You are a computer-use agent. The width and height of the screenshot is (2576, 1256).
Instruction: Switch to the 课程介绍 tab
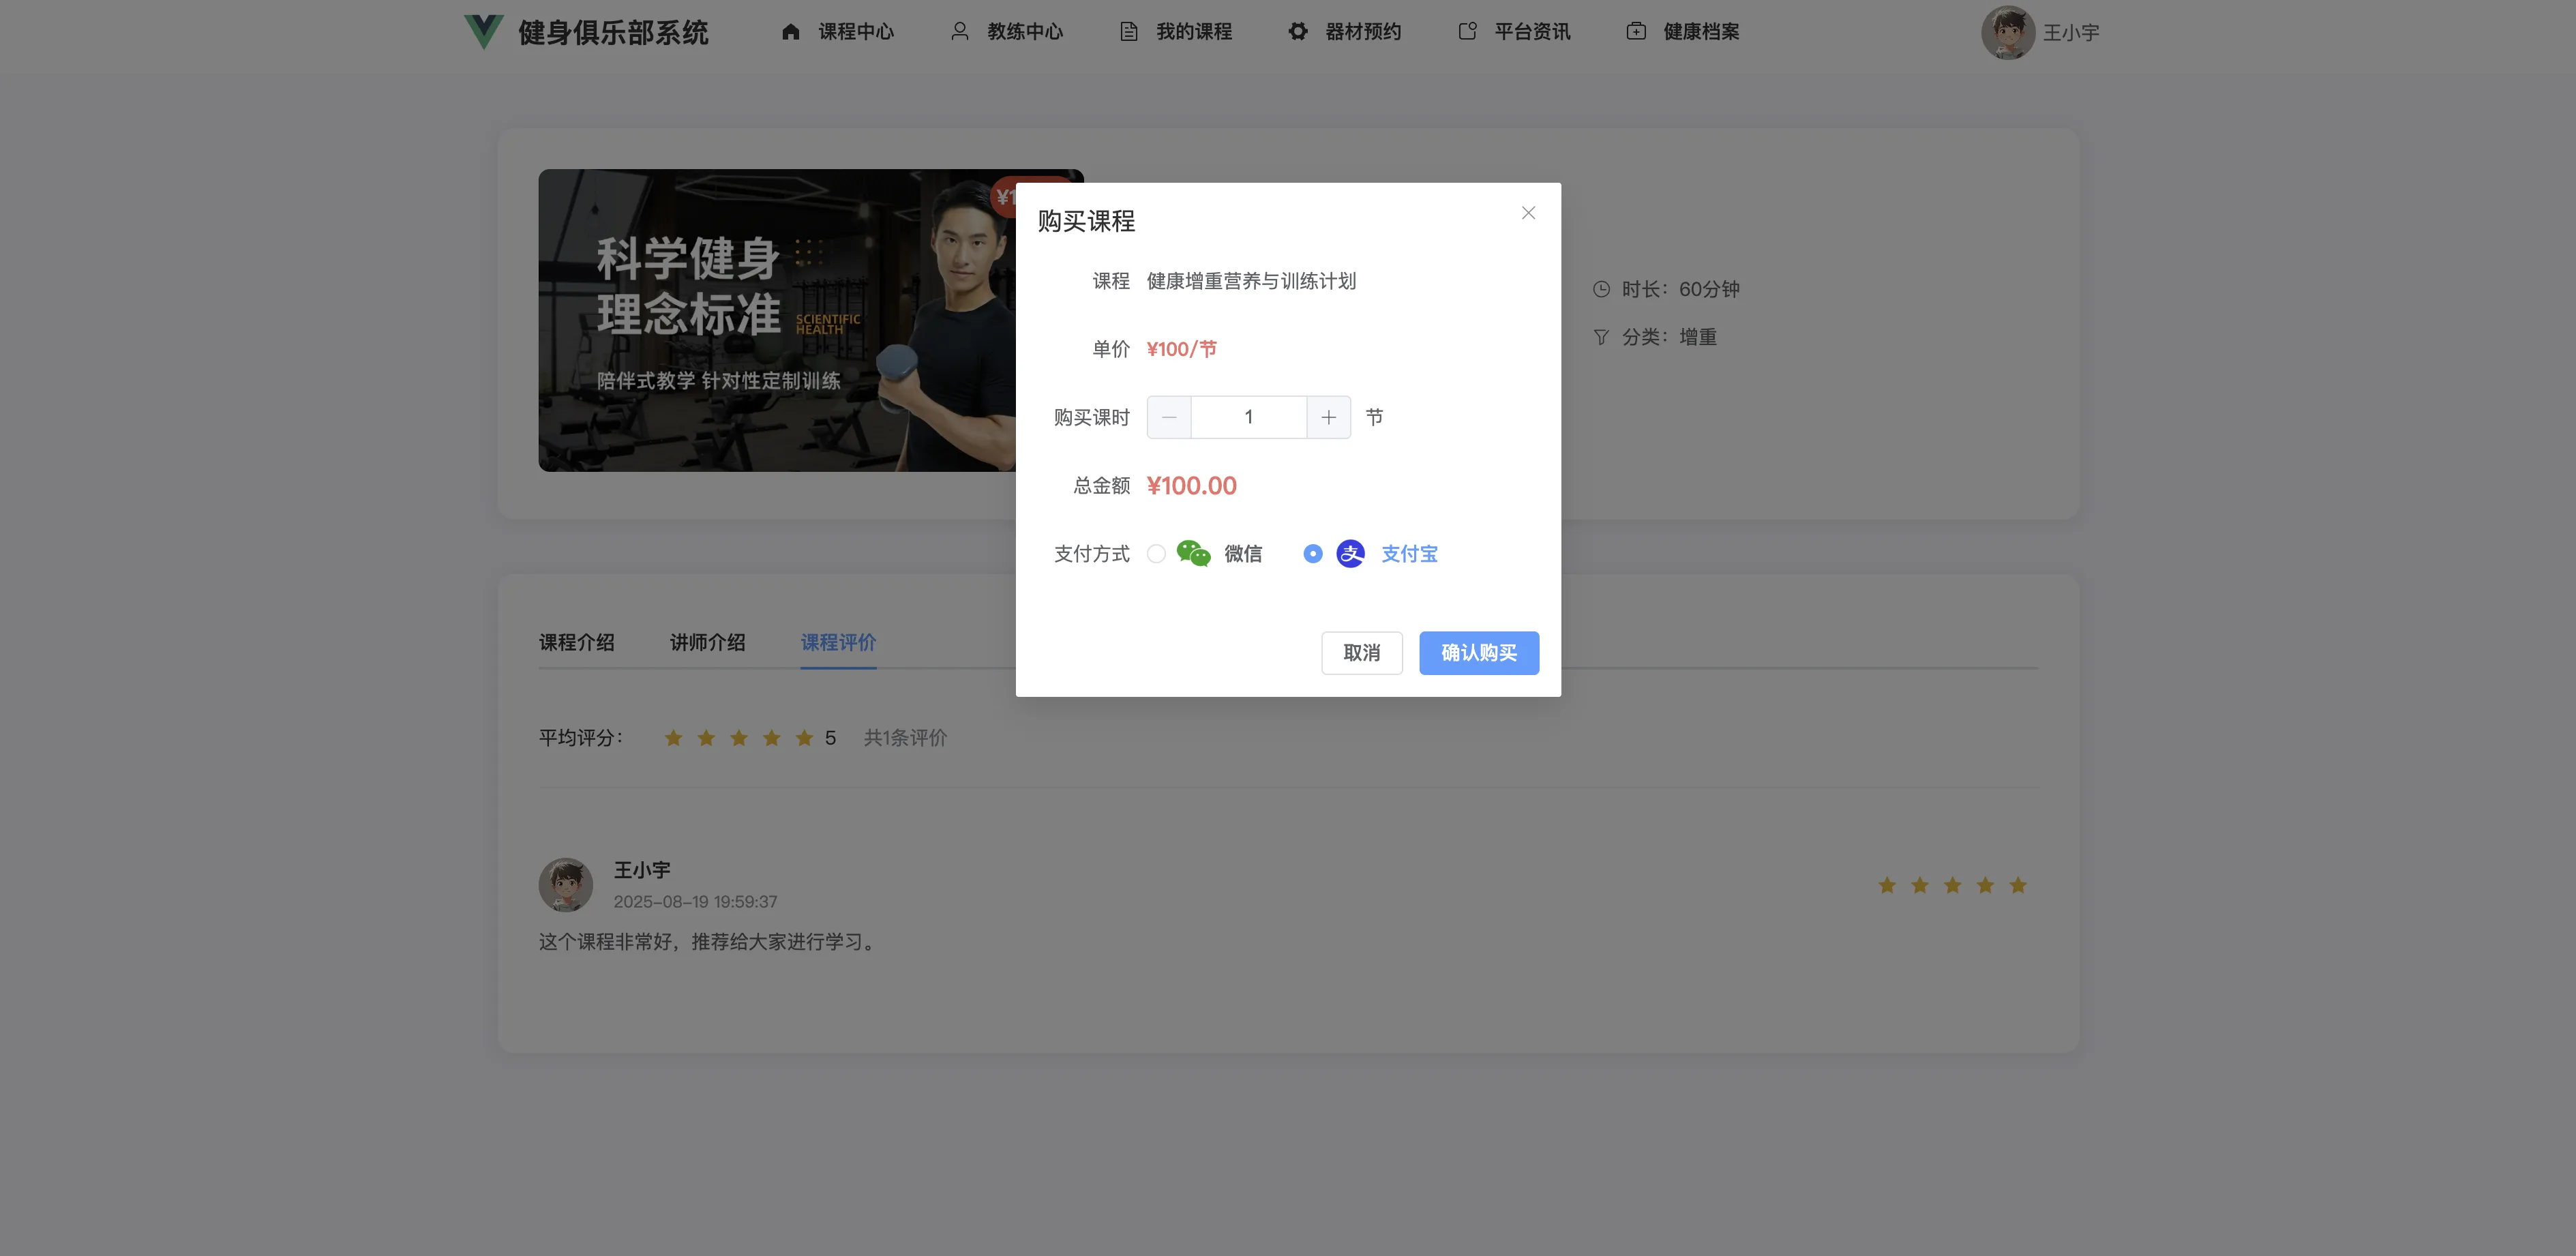click(x=577, y=642)
